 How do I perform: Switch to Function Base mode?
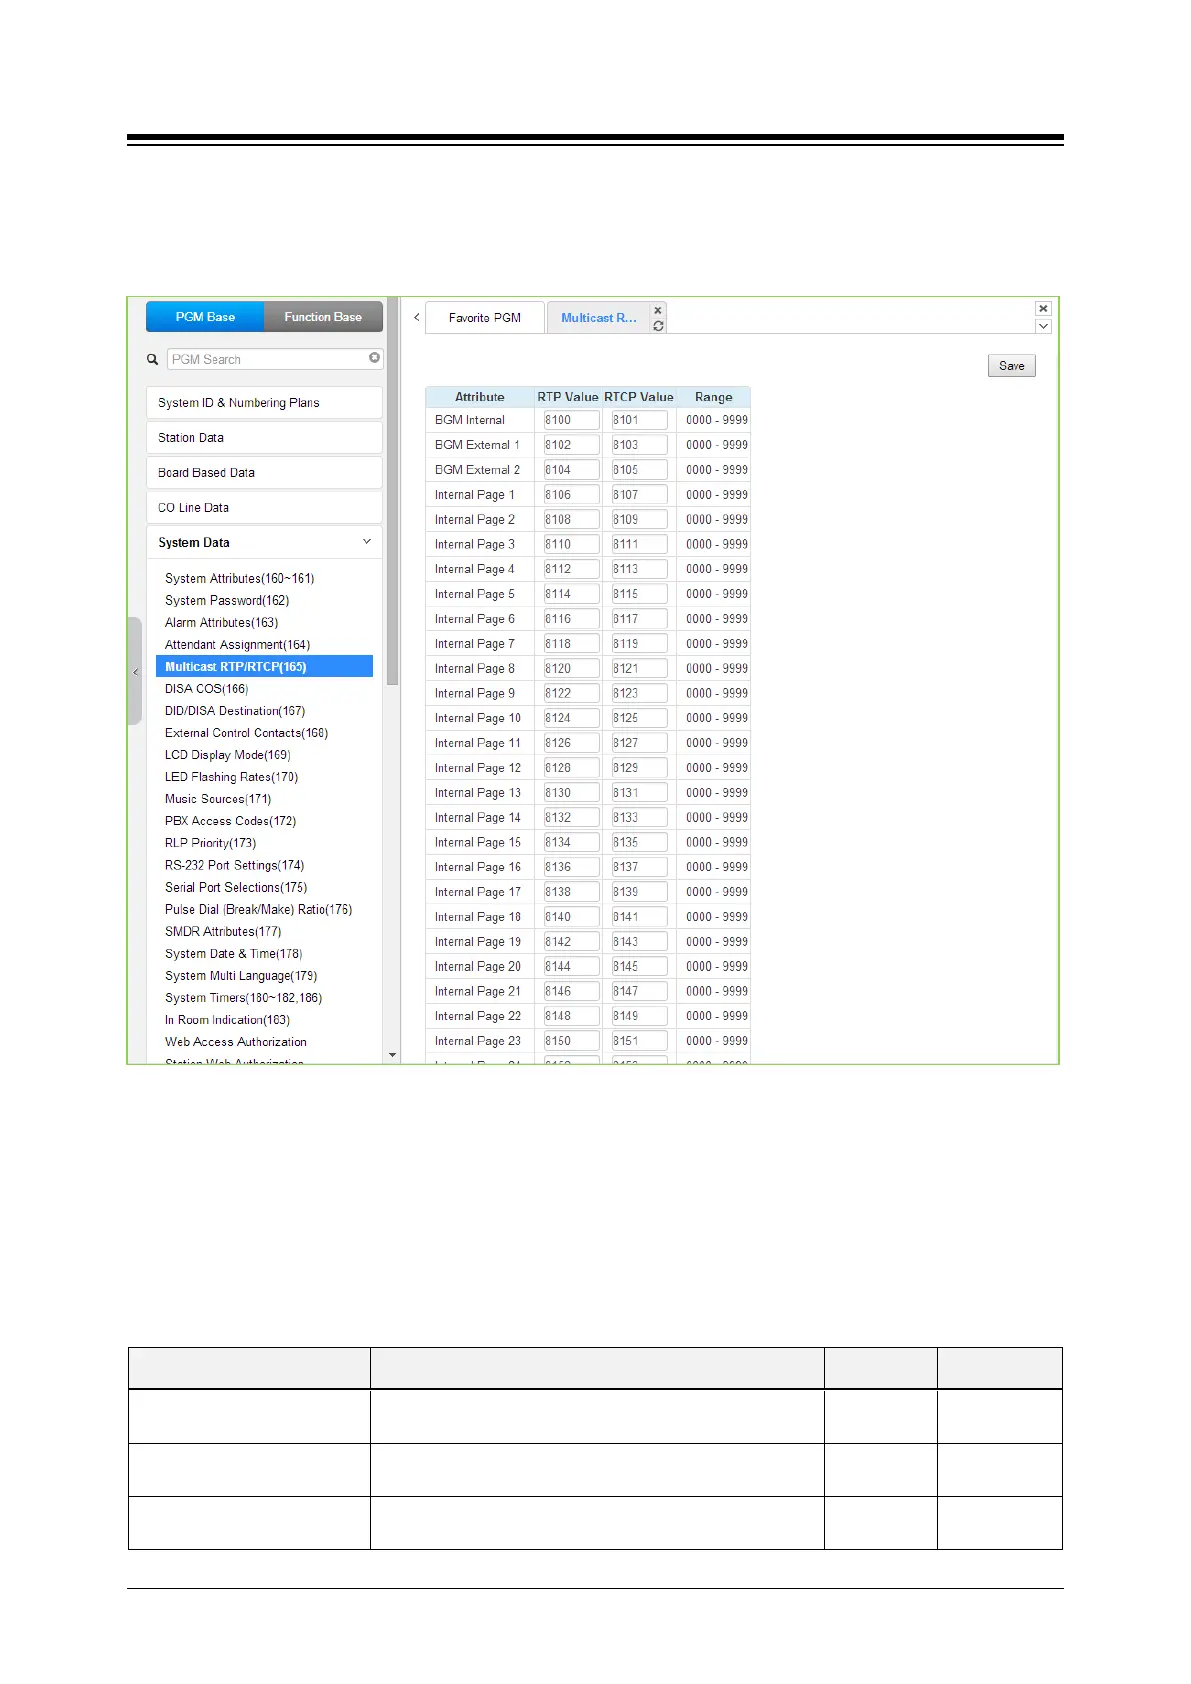pos(323,317)
